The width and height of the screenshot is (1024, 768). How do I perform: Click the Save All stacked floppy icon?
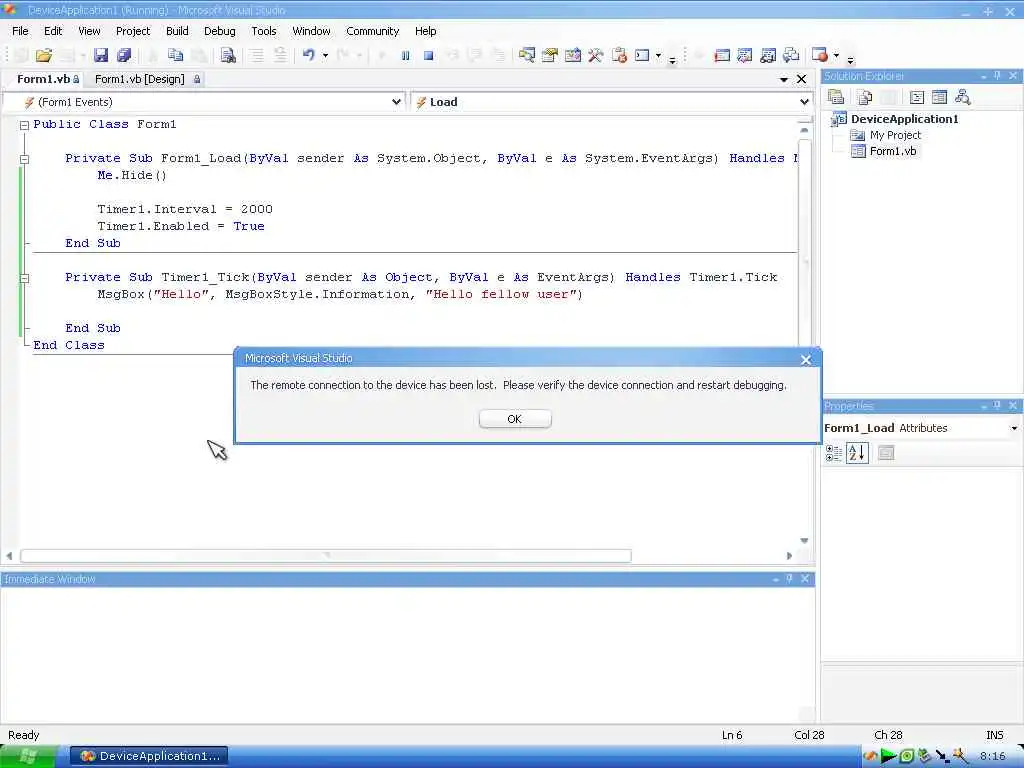click(x=123, y=56)
